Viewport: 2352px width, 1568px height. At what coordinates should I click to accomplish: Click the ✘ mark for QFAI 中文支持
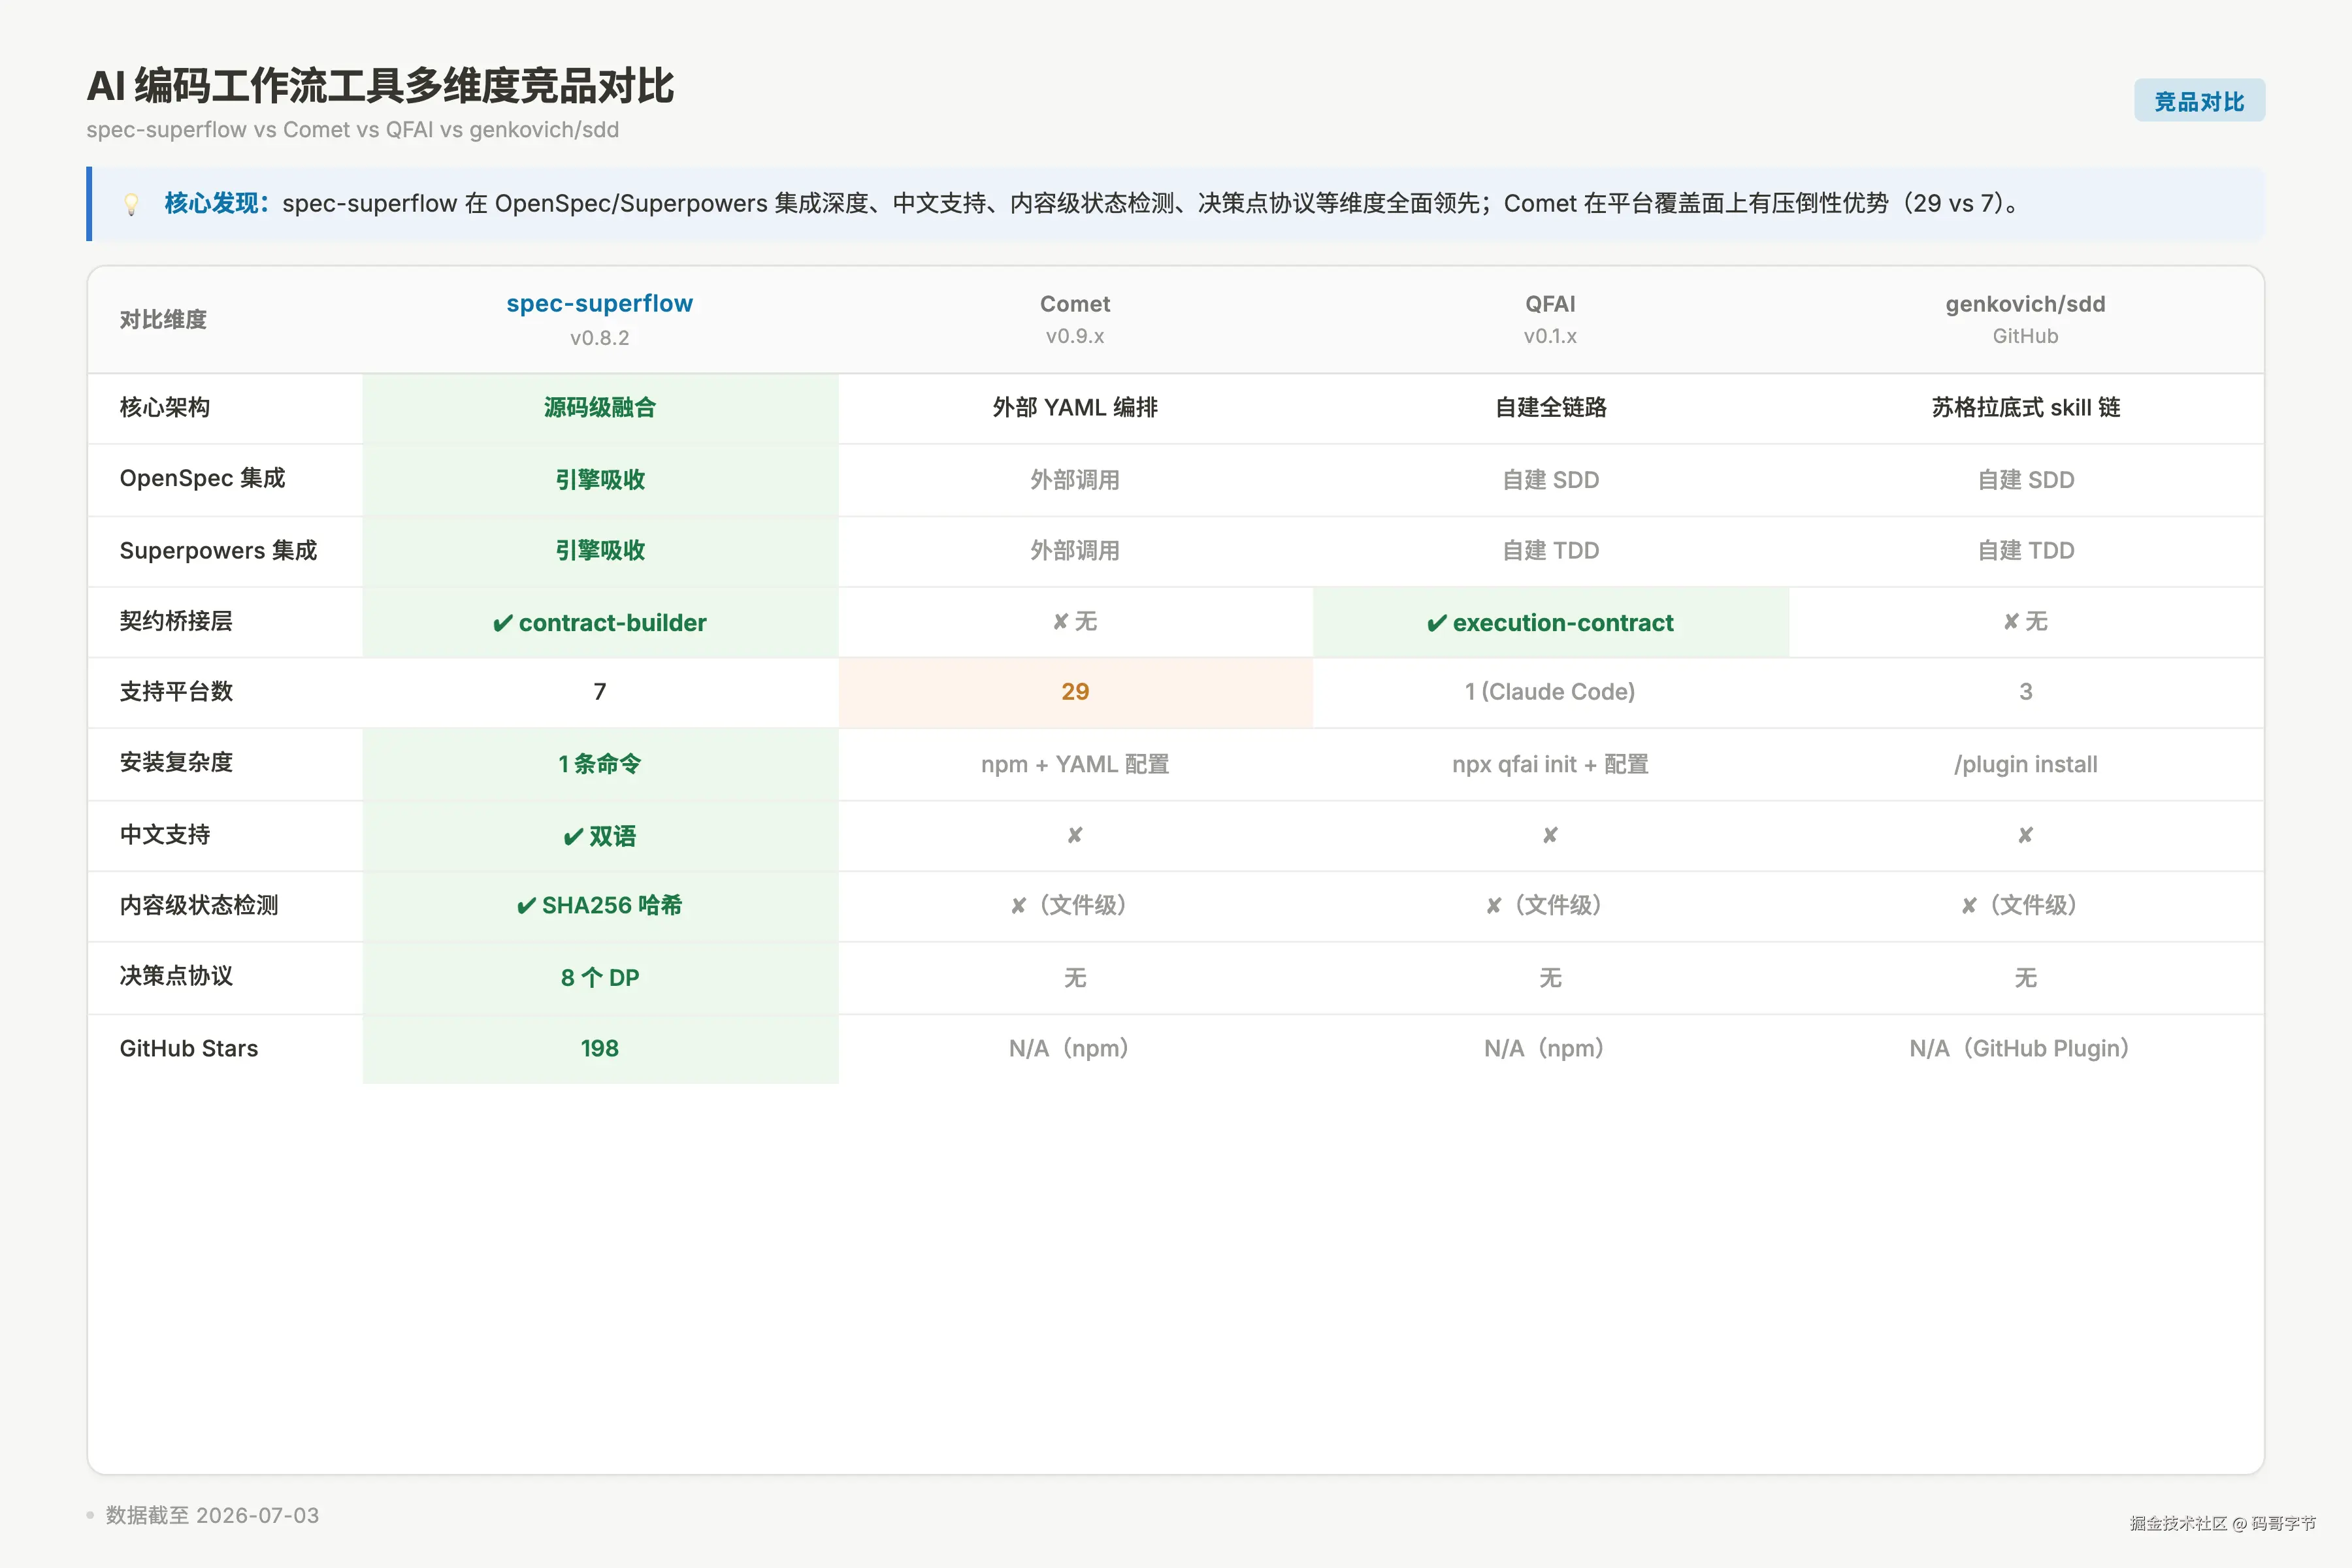(1550, 835)
